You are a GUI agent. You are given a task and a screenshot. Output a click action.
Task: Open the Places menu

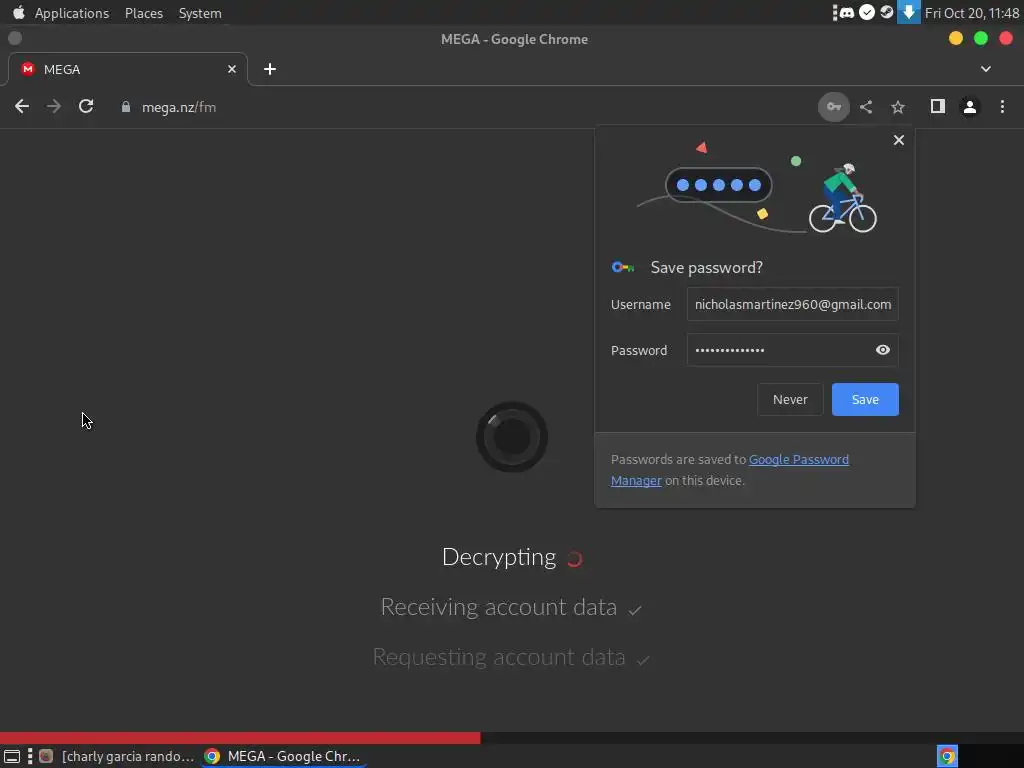point(144,13)
